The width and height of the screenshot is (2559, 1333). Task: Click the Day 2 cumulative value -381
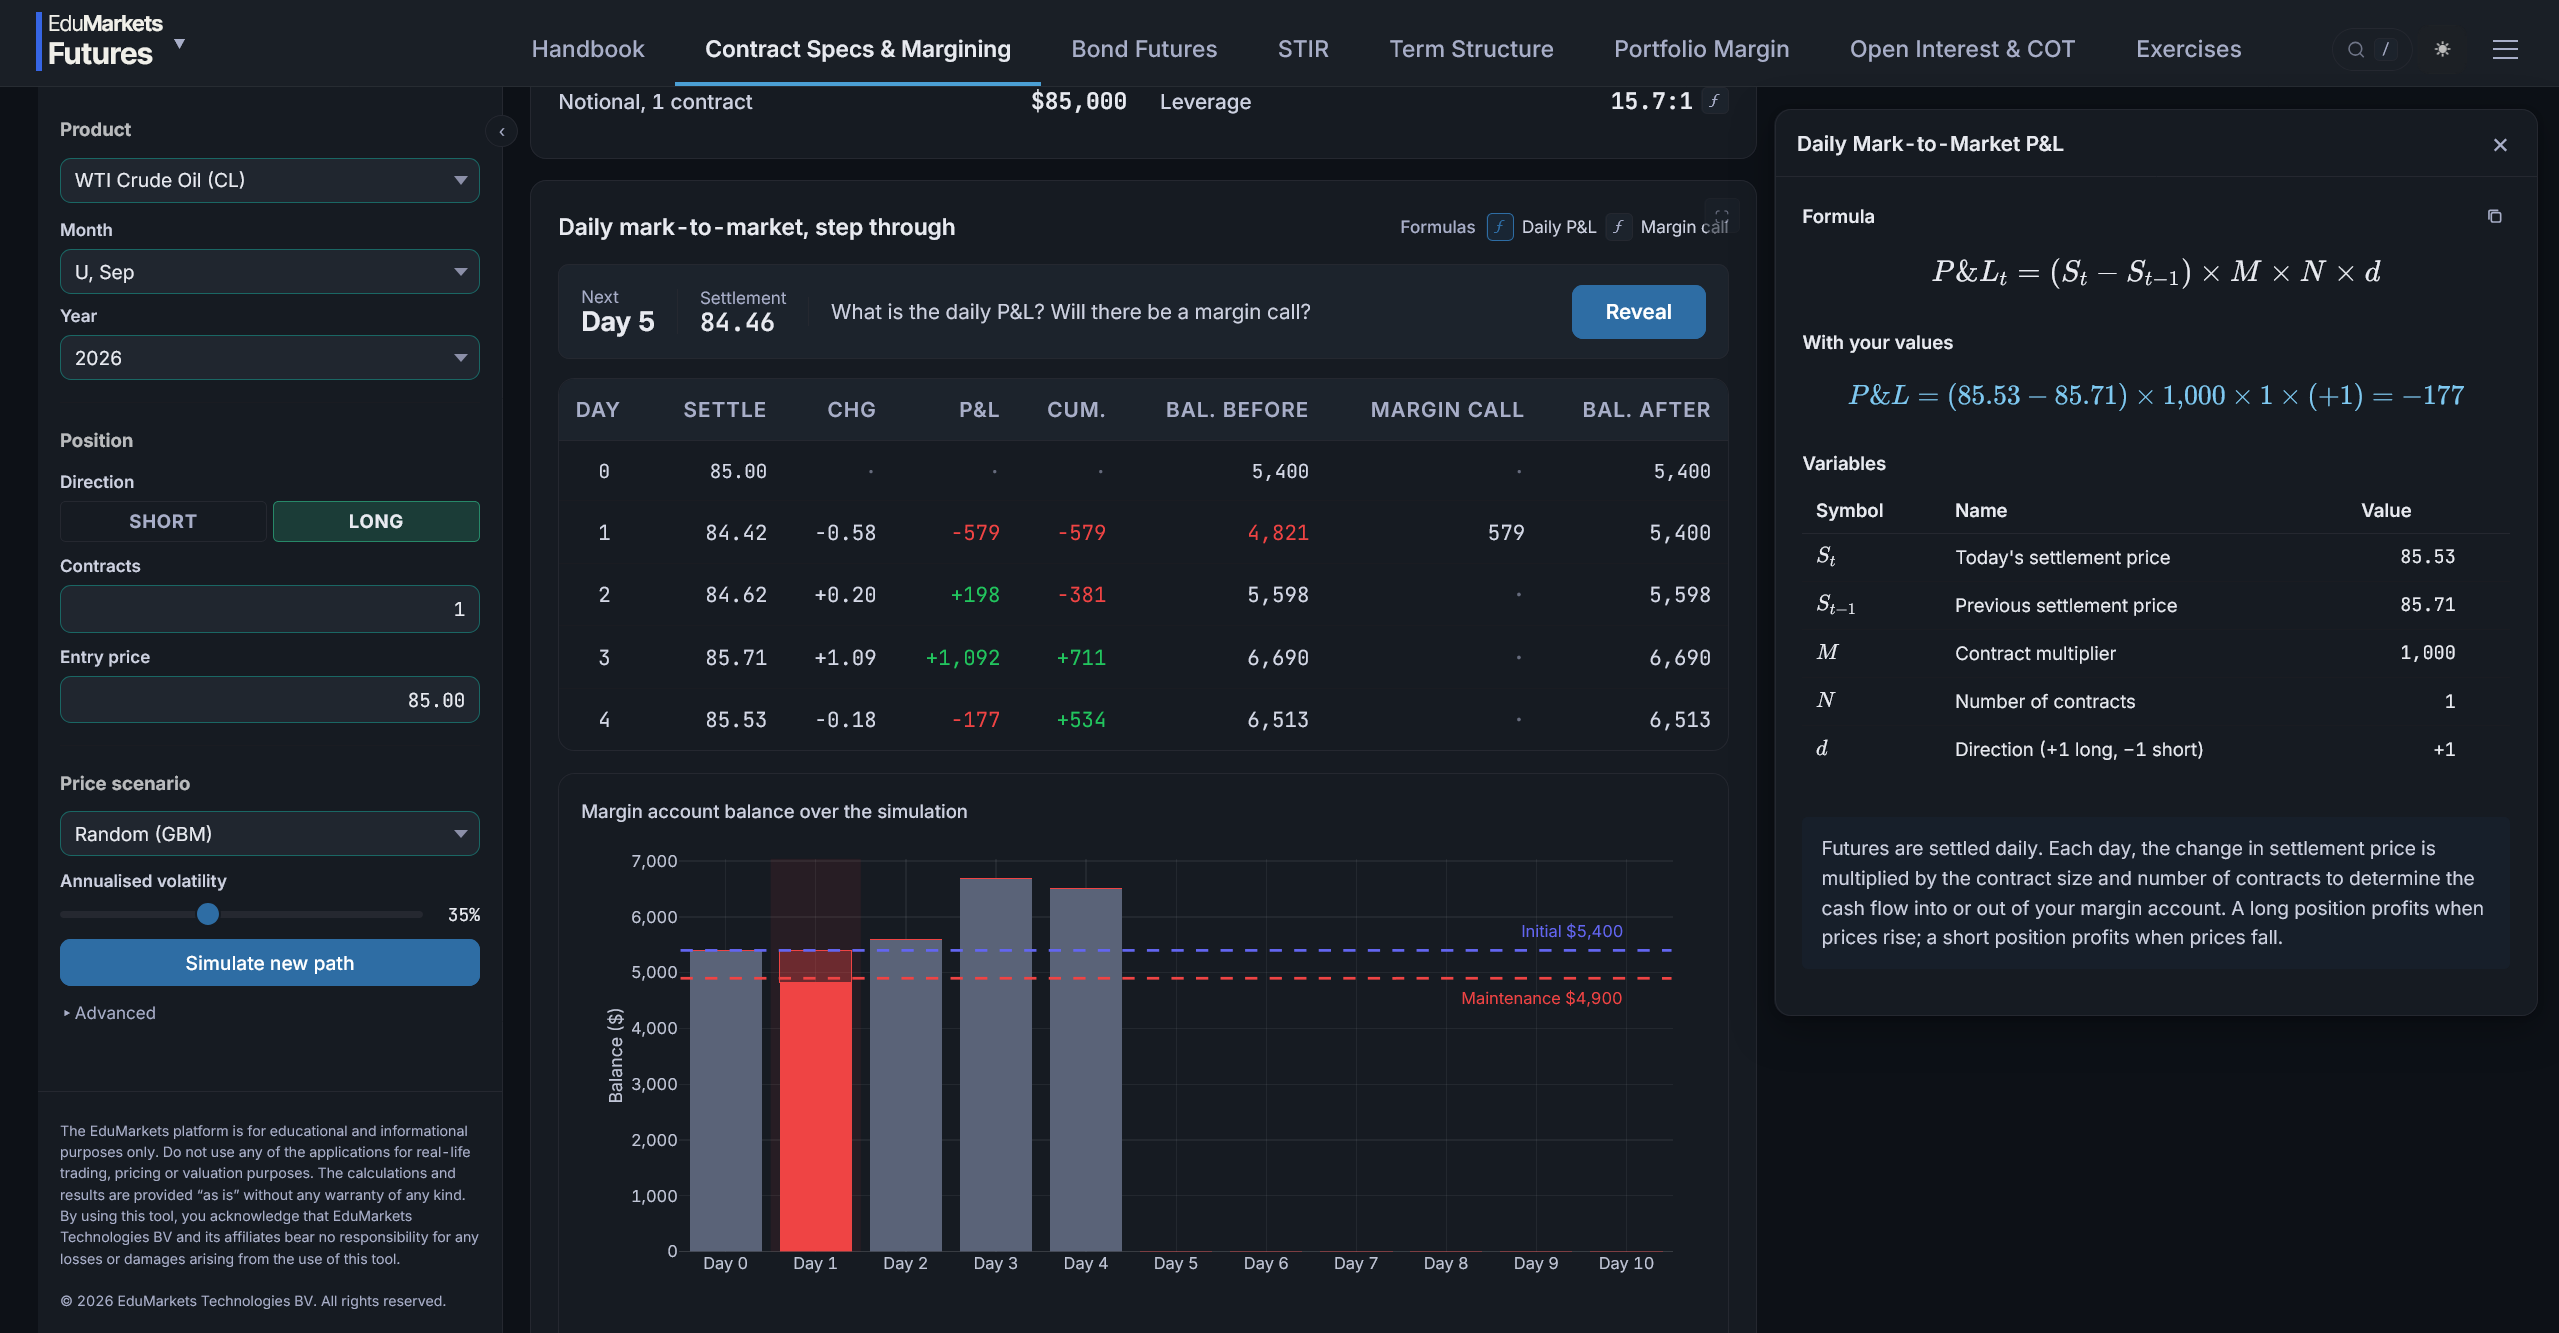tap(1081, 595)
